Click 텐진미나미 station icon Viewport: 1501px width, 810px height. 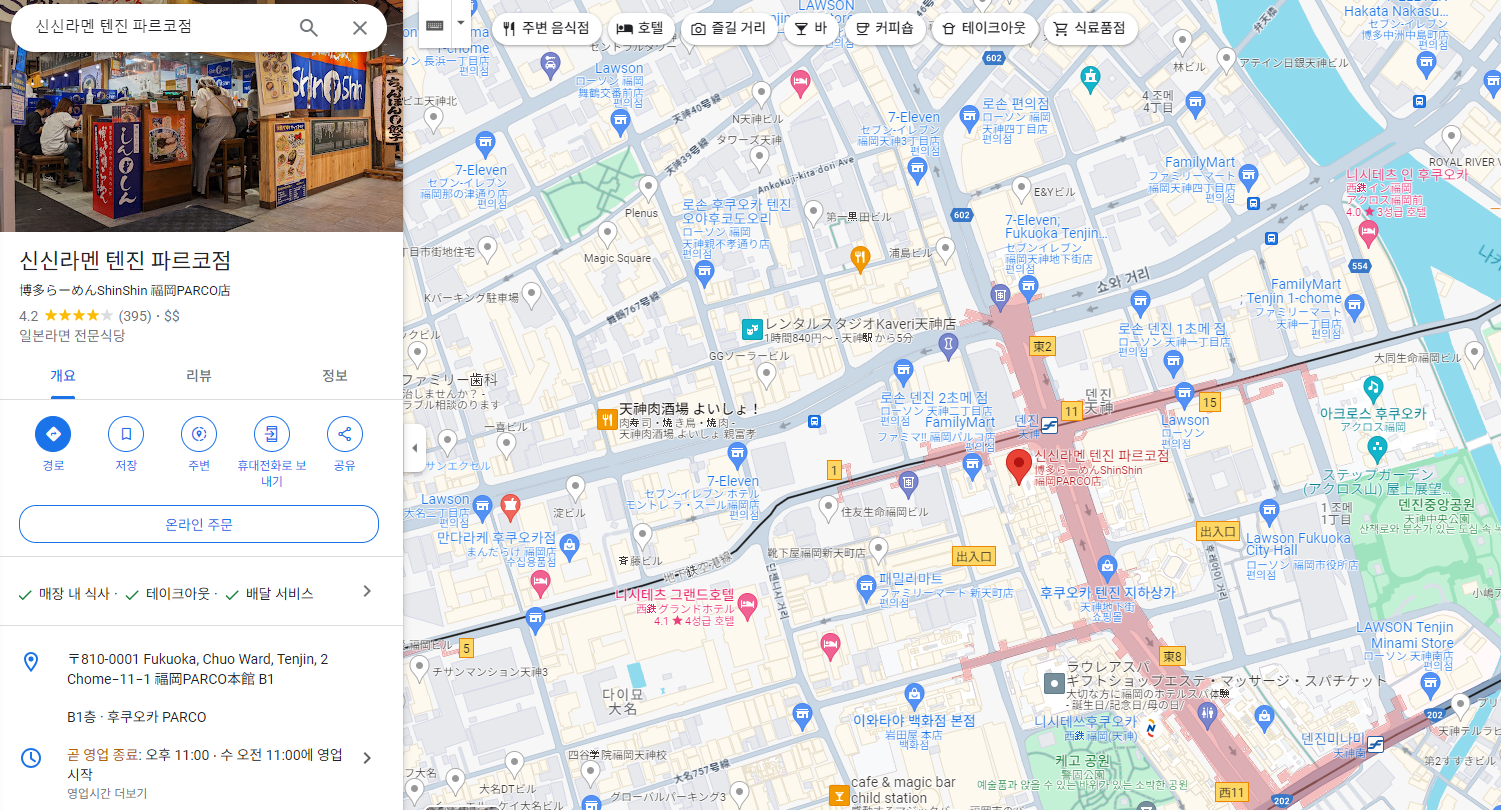1376,743
